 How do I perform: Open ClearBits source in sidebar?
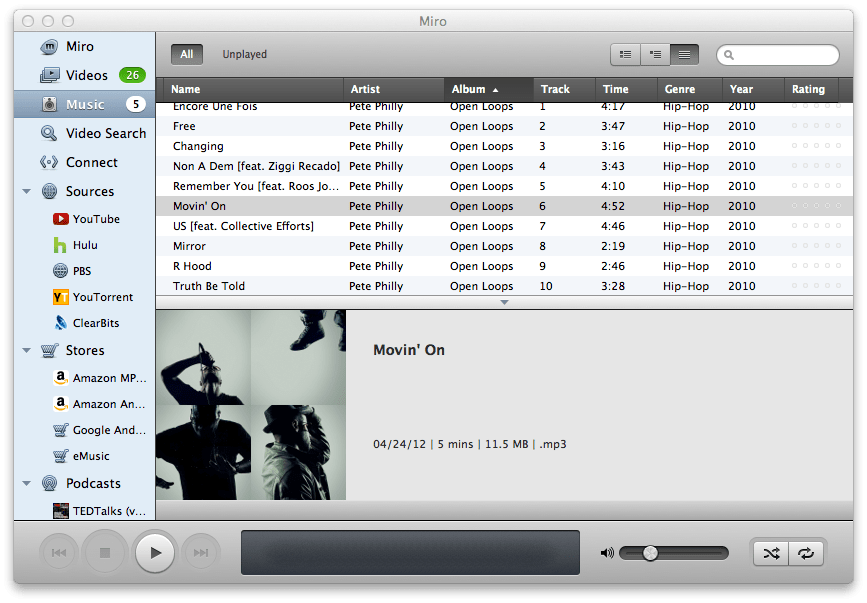pos(87,323)
